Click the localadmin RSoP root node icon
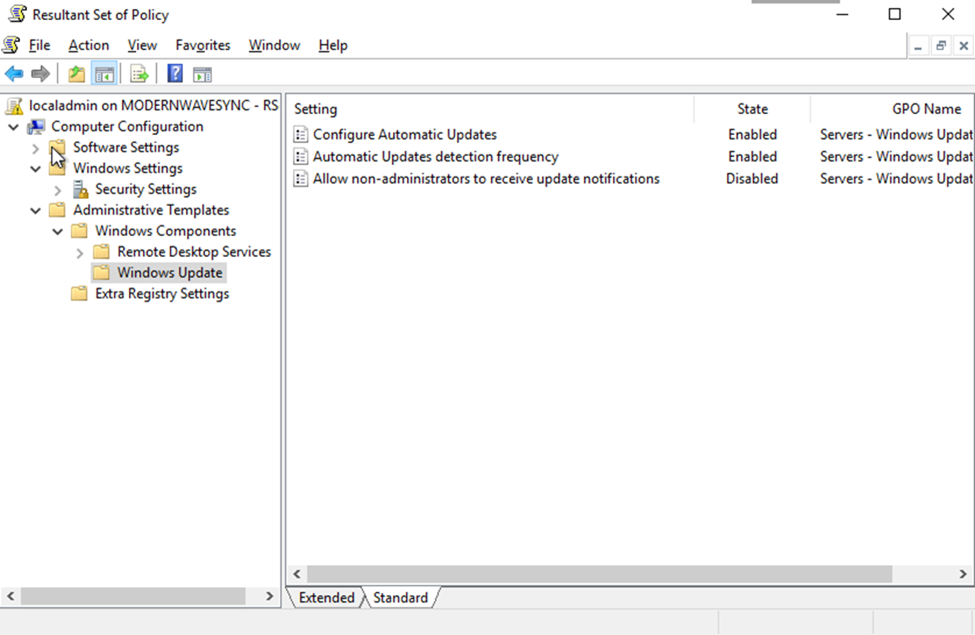Image resolution: width=975 pixels, height=635 pixels. (x=14, y=106)
